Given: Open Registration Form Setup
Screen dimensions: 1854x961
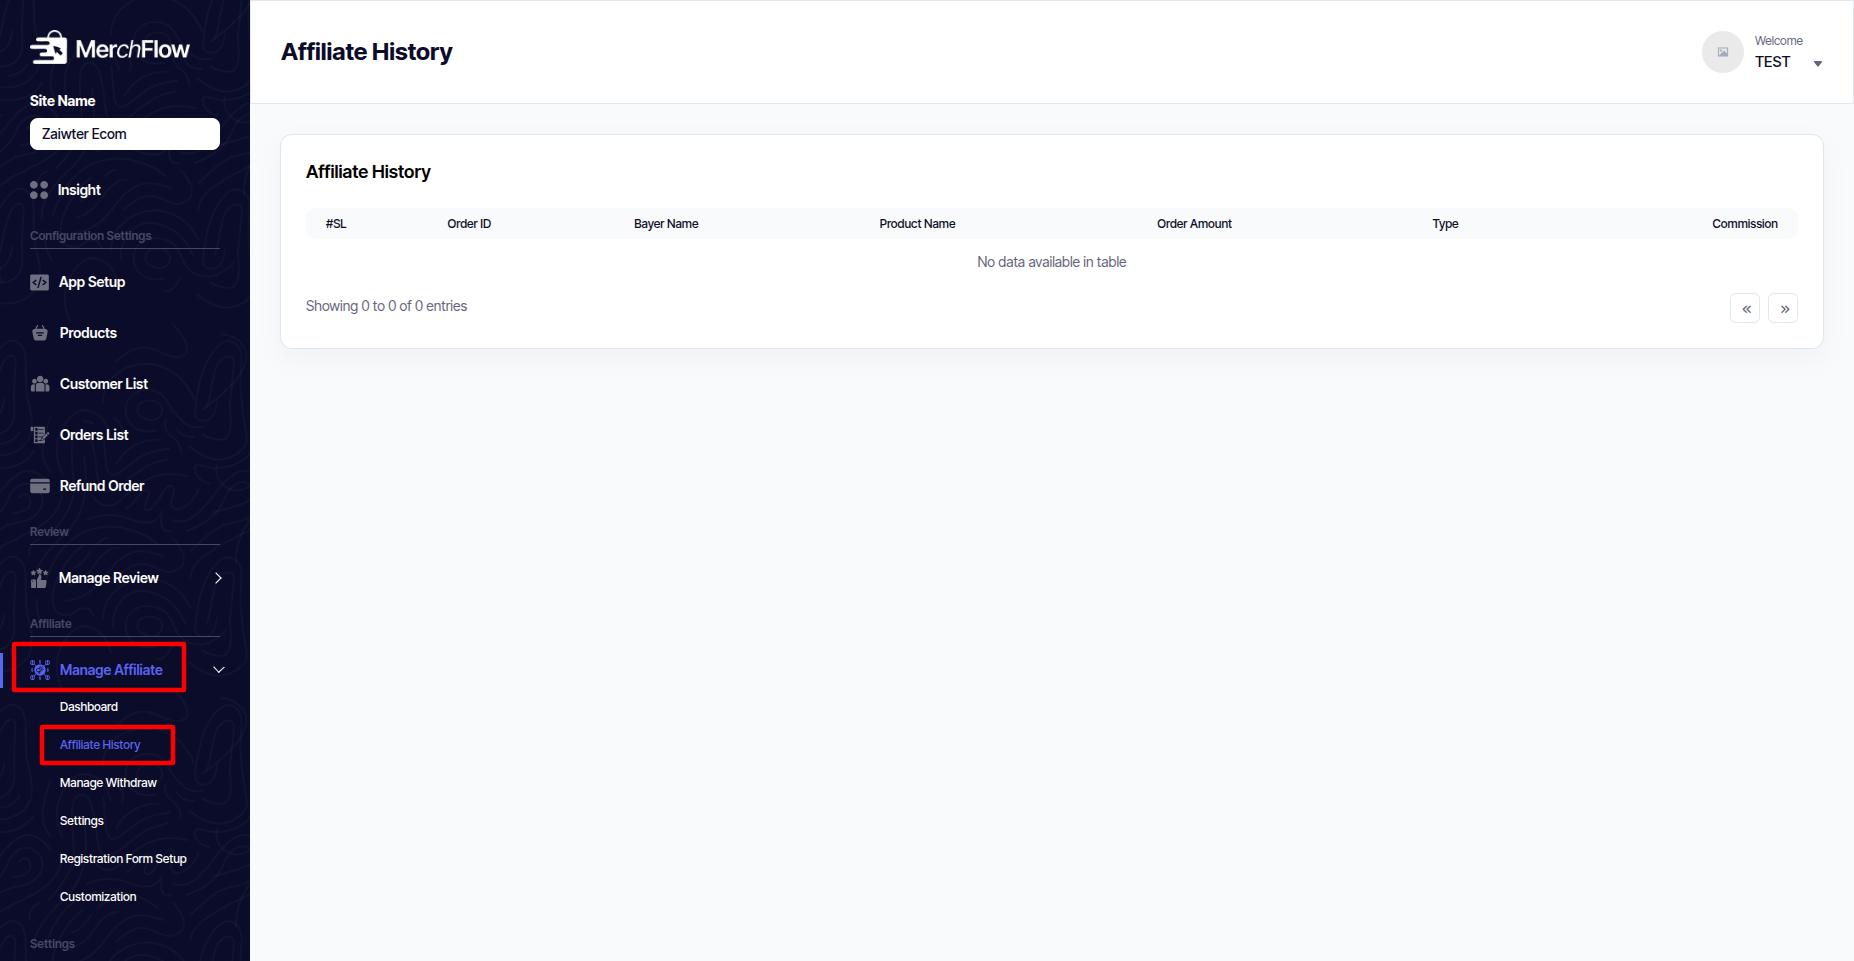Looking at the screenshot, I should [123, 859].
